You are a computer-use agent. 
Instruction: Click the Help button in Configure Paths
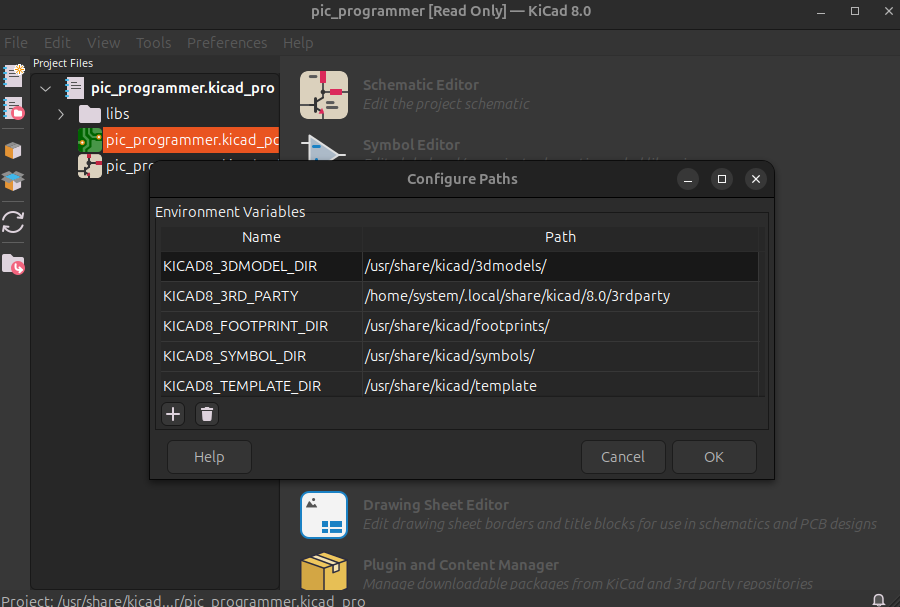pos(209,457)
